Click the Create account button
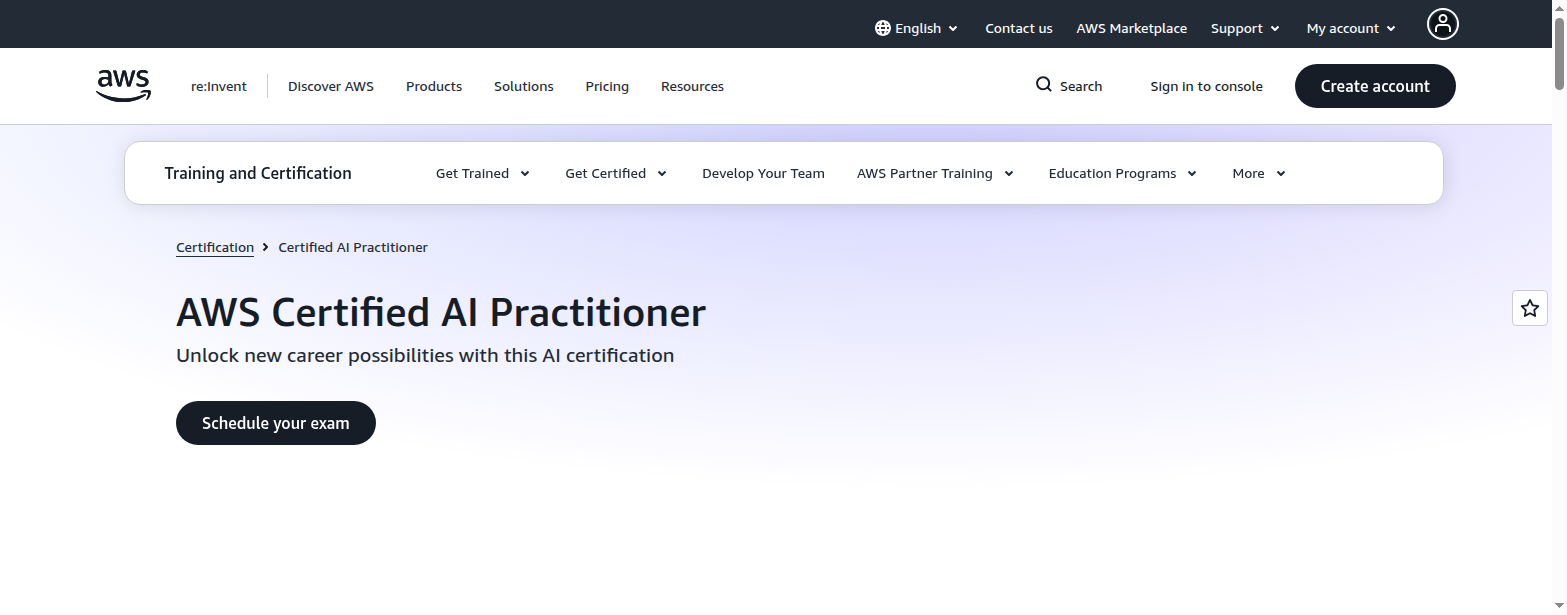This screenshot has width=1567, height=615. 1375,86
